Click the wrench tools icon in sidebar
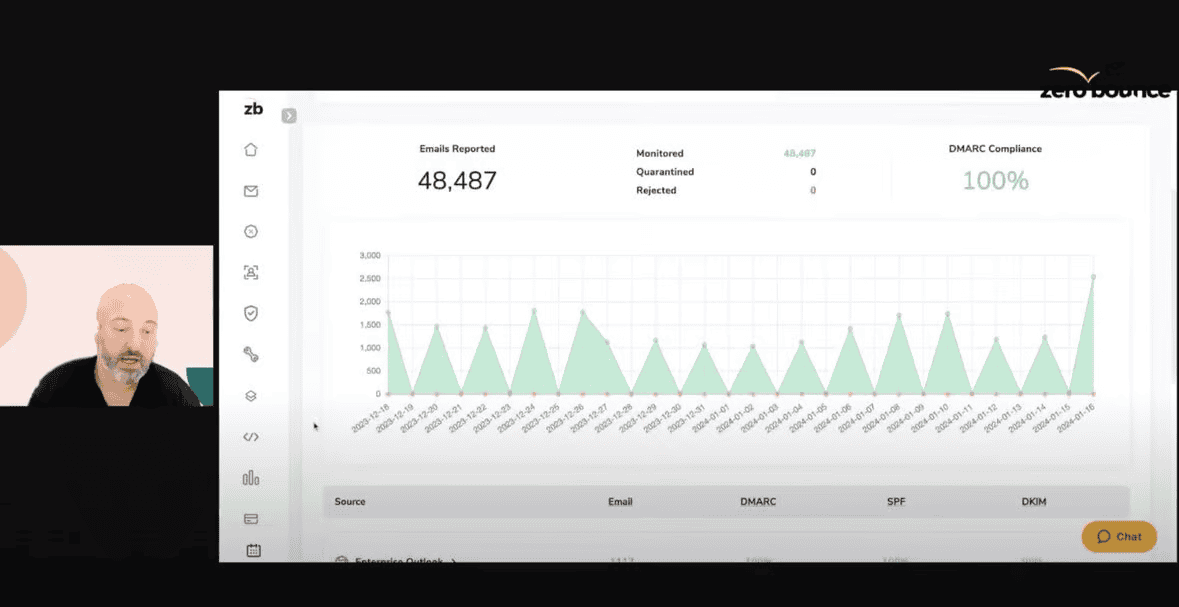The image size is (1179, 607). click(x=251, y=354)
